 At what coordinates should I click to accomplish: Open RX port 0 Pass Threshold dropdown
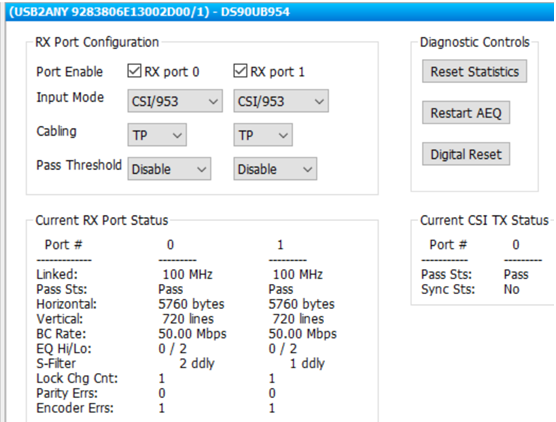click(x=169, y=169)
